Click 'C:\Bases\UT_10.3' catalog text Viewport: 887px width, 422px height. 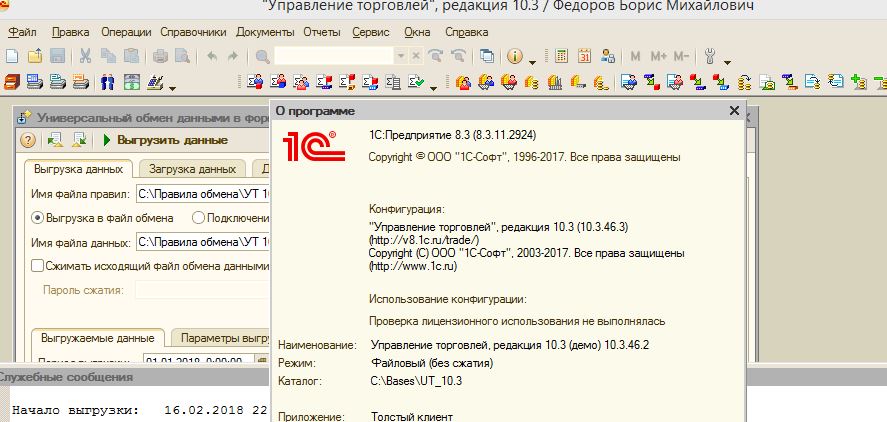pos(416,381)
